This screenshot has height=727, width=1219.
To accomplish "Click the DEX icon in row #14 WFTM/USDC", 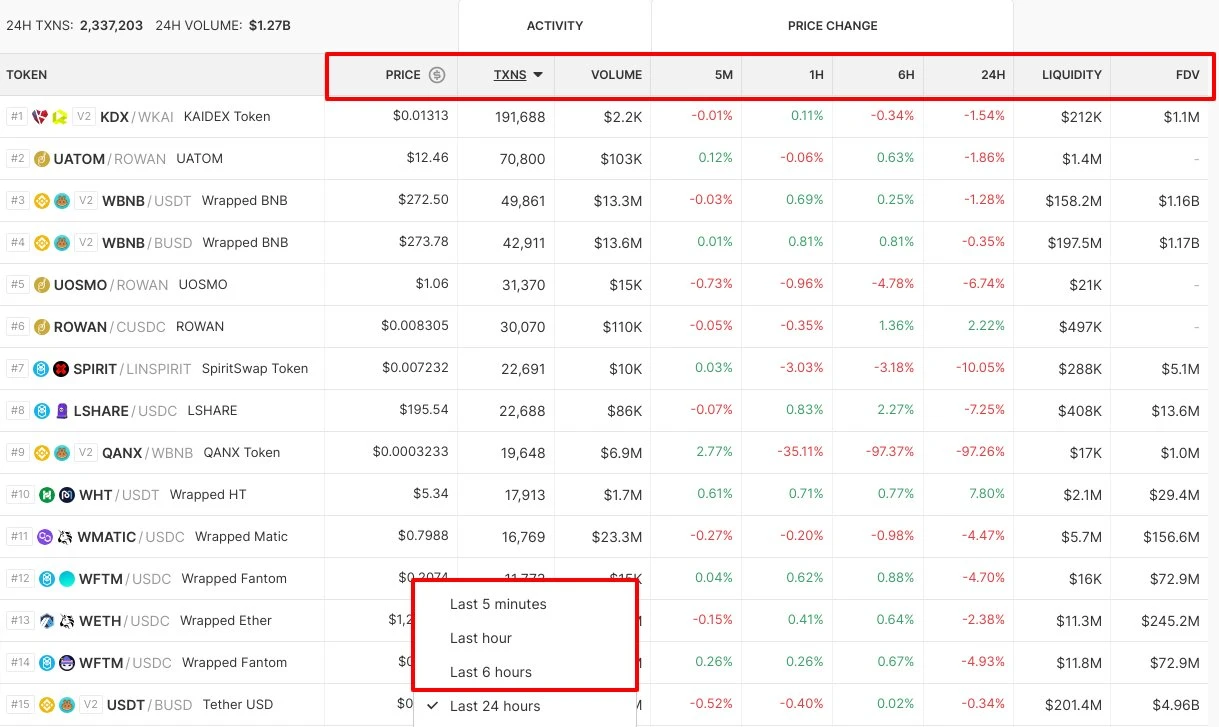I will pyautogui.click(x=67, y=663).
